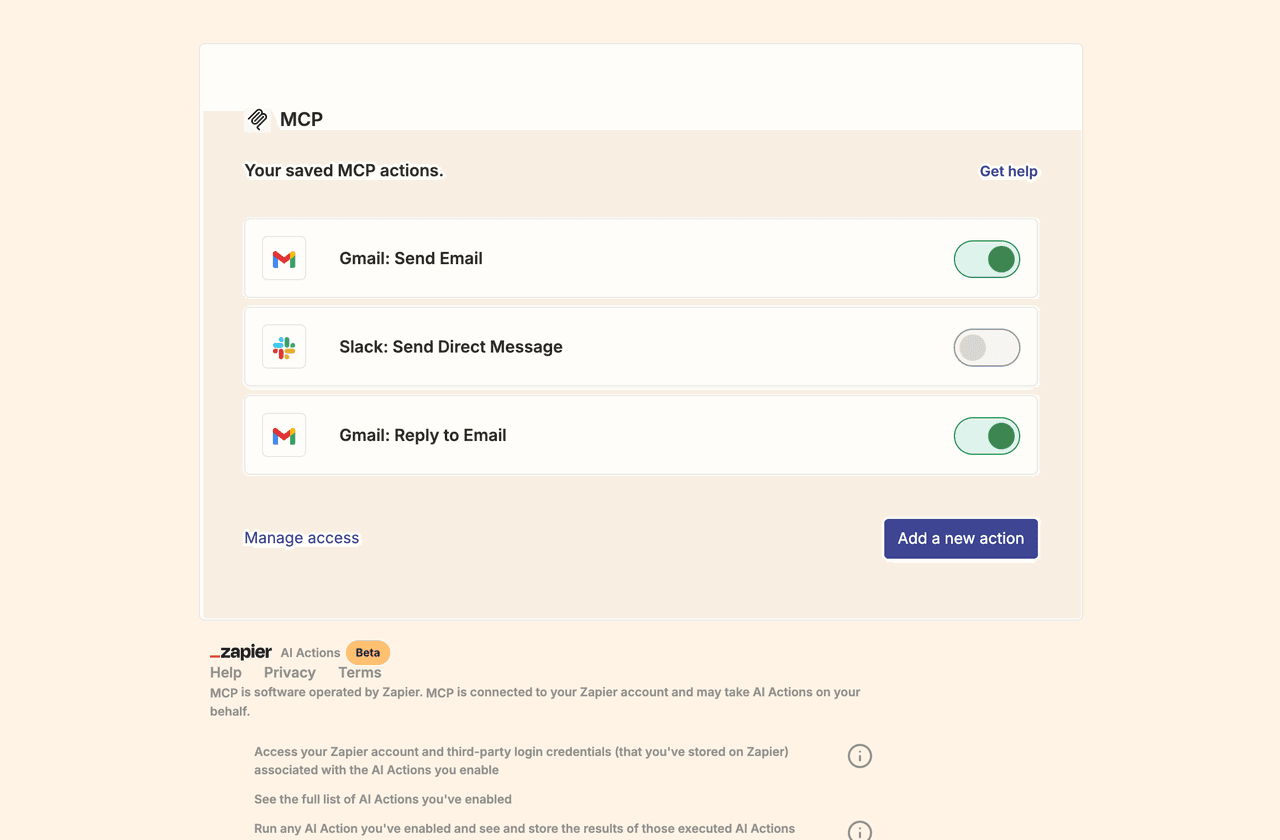The height and width of the screenshot is (840, 1280).
Task: Go to the Help footer link
Action: coord(226,673)
